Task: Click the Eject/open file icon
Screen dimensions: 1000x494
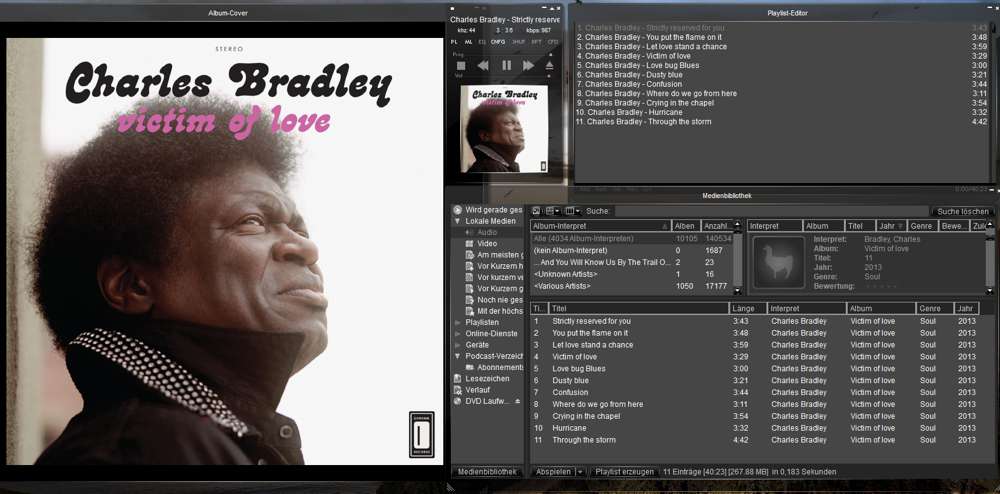Action: 549,65
